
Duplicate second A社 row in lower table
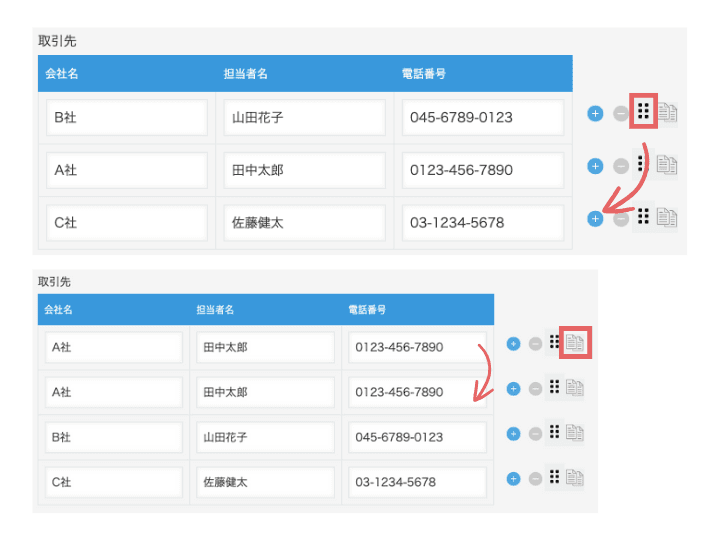[575, 388]
